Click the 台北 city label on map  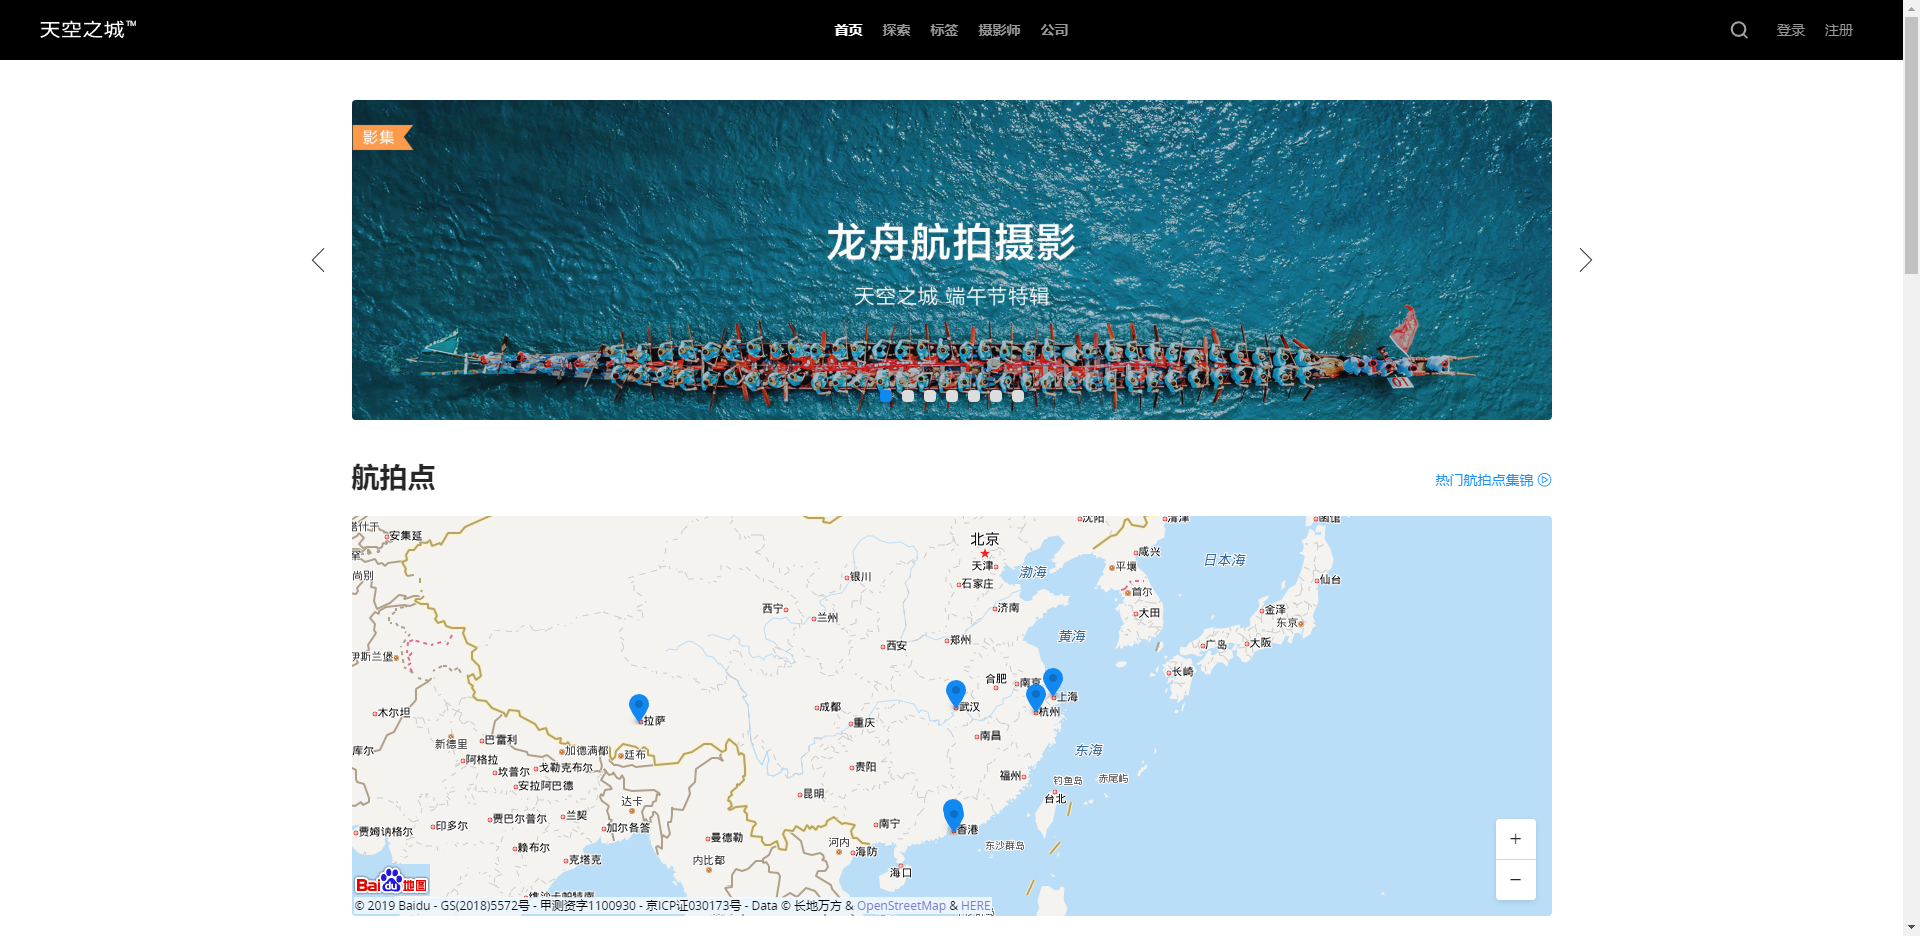coord(1055,799)
